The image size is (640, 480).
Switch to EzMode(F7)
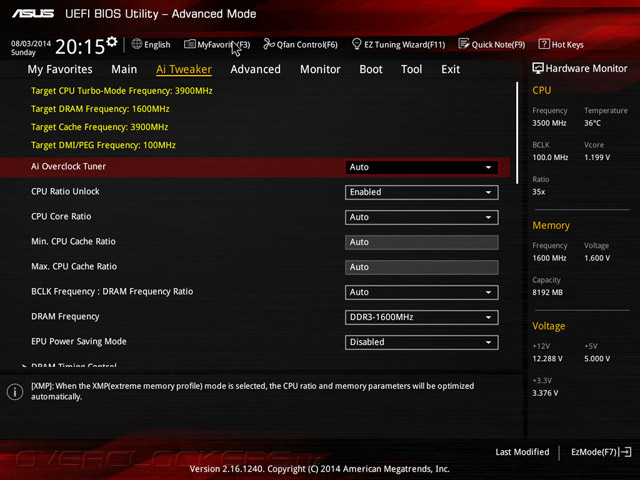pos(601,452)
